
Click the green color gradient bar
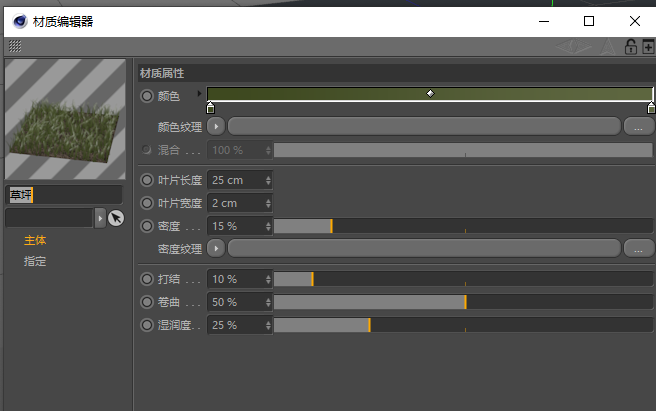[430, 94]
